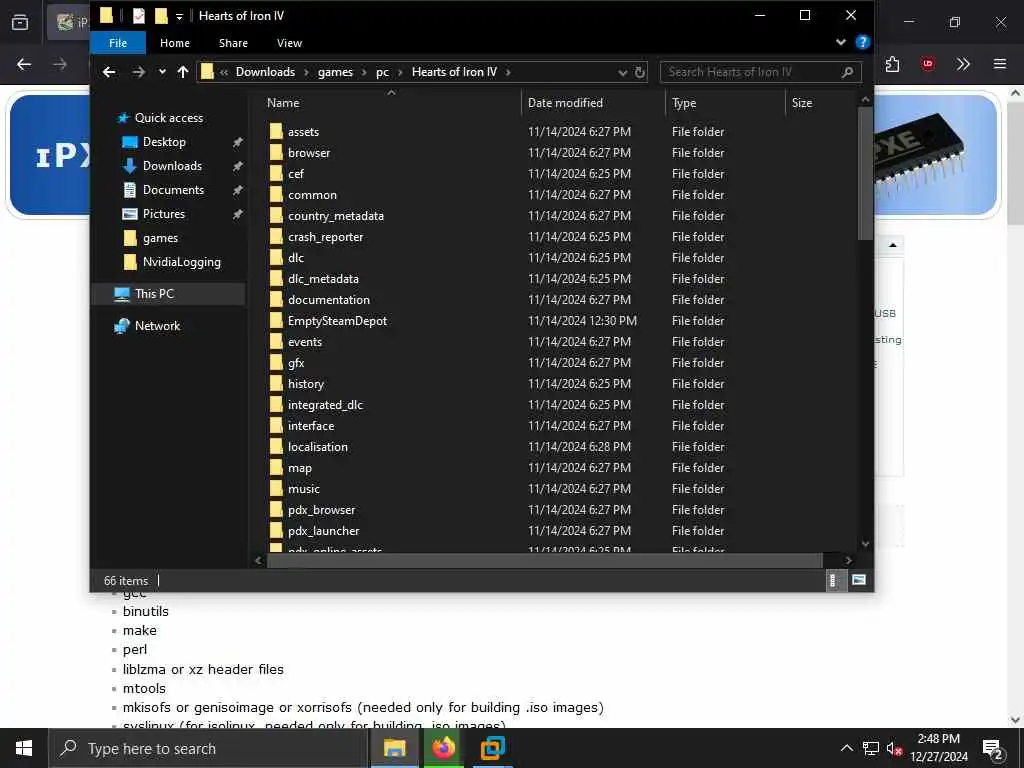Viewport: 1024px width, 768px height.
Task: Show hidden system tray icons
Action: coord(846,748)
